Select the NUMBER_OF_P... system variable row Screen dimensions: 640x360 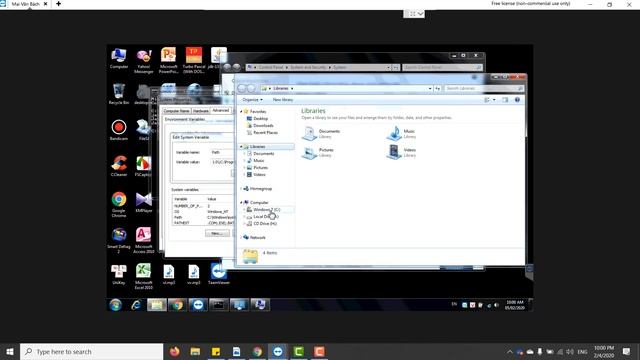[203, 206]
